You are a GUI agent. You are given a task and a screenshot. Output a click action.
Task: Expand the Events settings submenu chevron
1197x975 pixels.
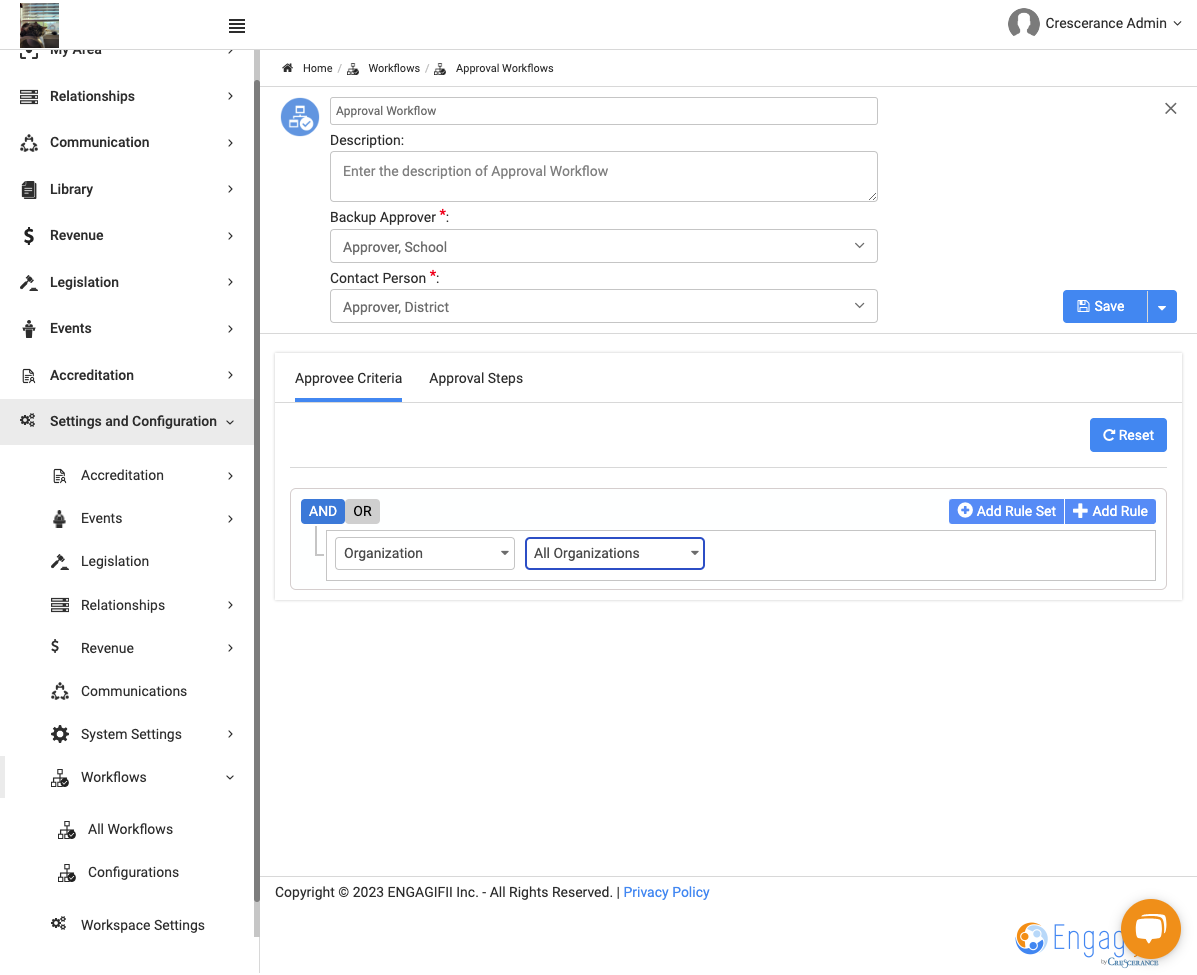pos(230,519)
